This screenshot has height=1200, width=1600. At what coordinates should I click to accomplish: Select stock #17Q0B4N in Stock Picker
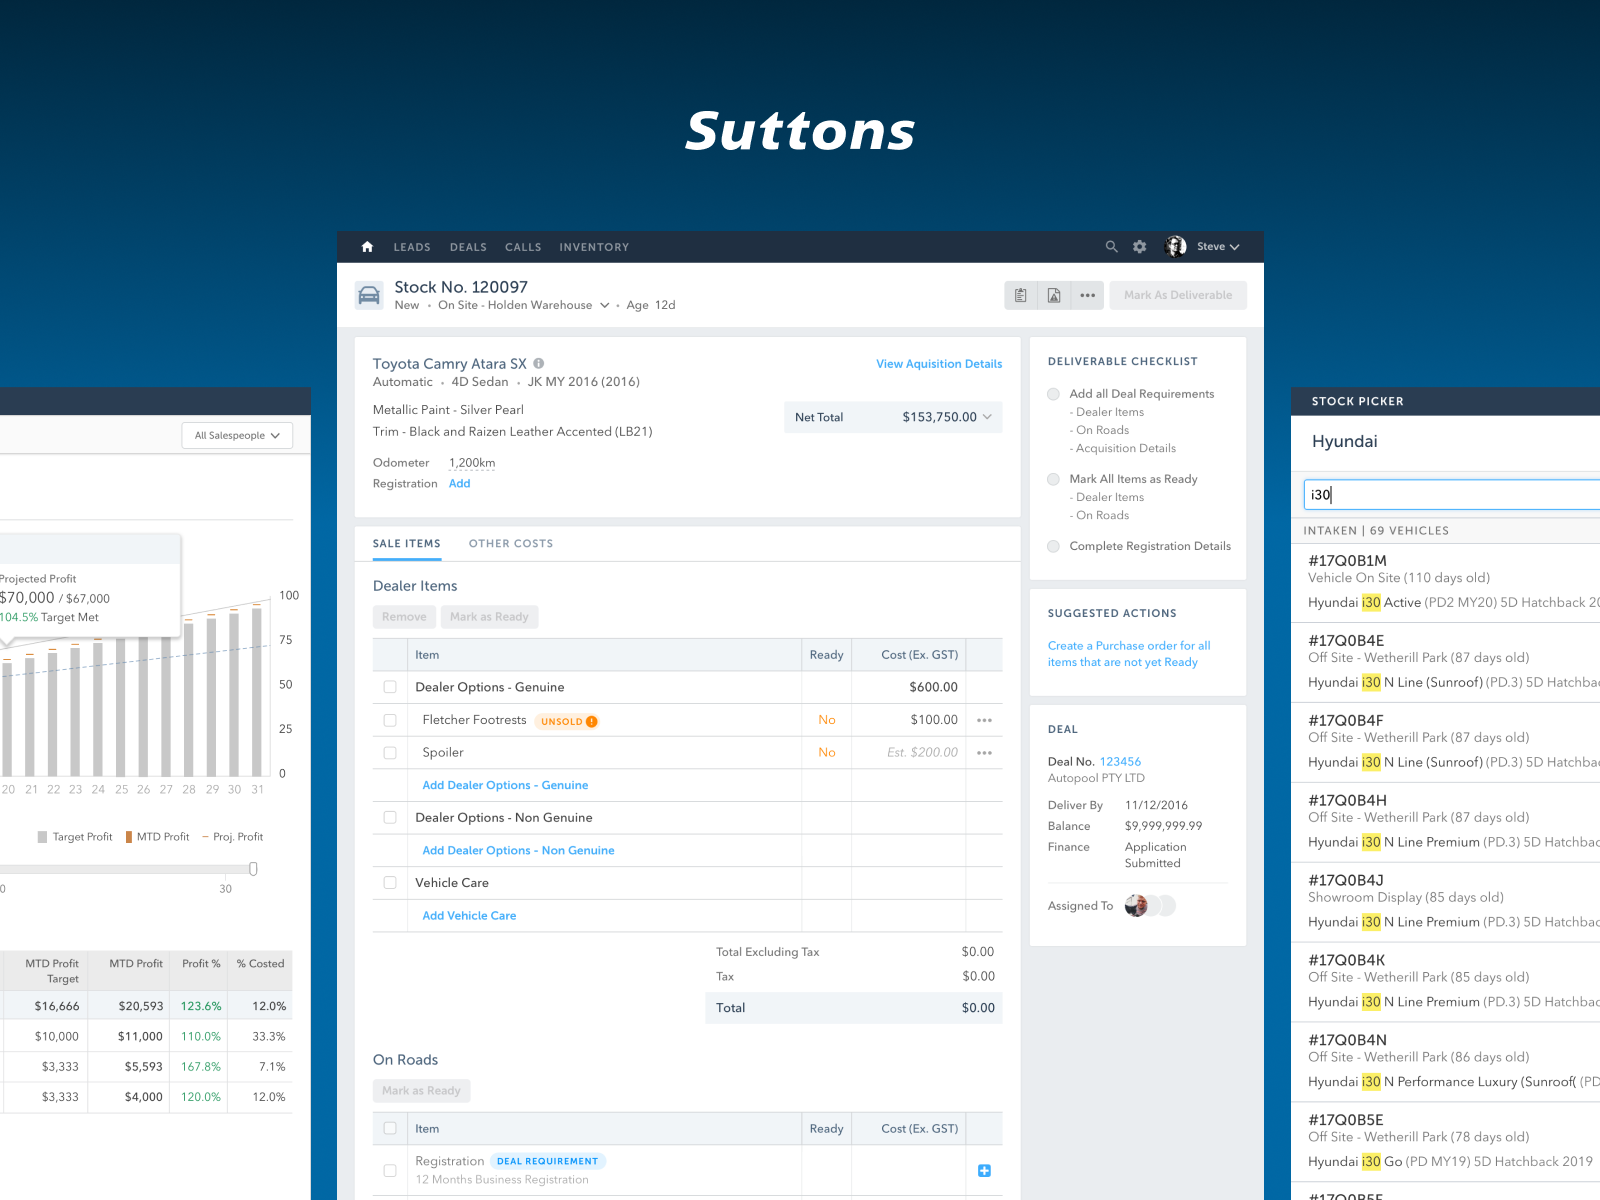1446,1062
